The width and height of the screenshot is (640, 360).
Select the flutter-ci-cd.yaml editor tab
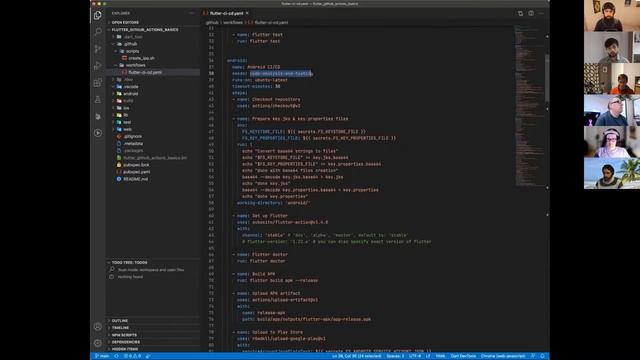pyautogui.click(x=227, y=13)
